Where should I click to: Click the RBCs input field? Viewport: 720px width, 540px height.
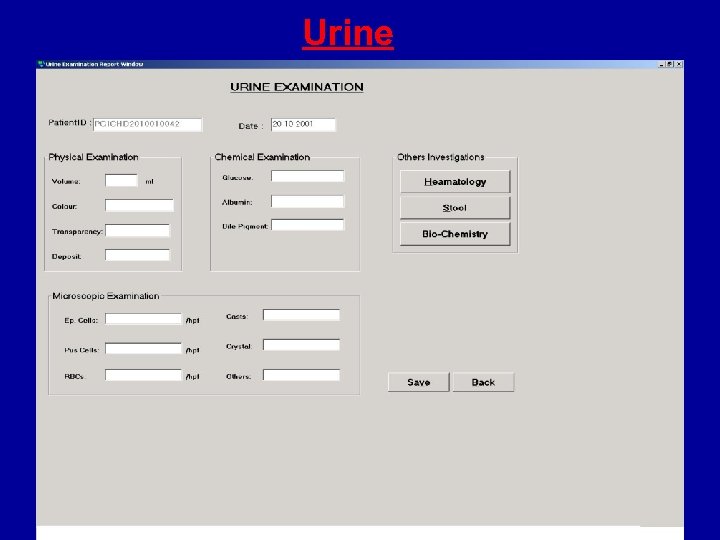pos(143,375)
